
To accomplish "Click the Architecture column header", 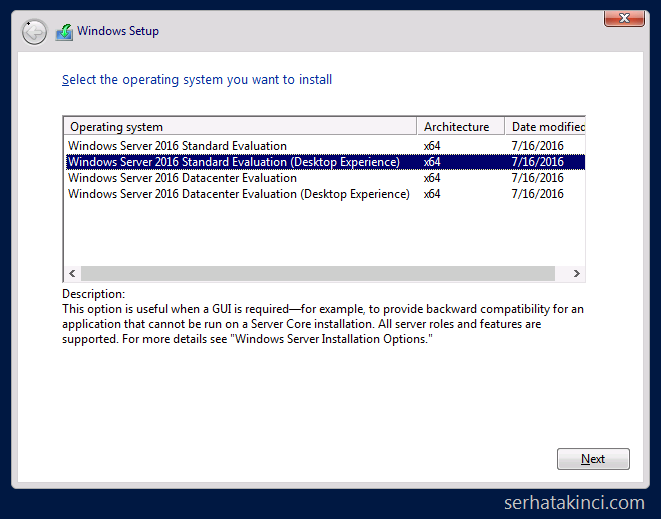I will click(x=459, y=127).
